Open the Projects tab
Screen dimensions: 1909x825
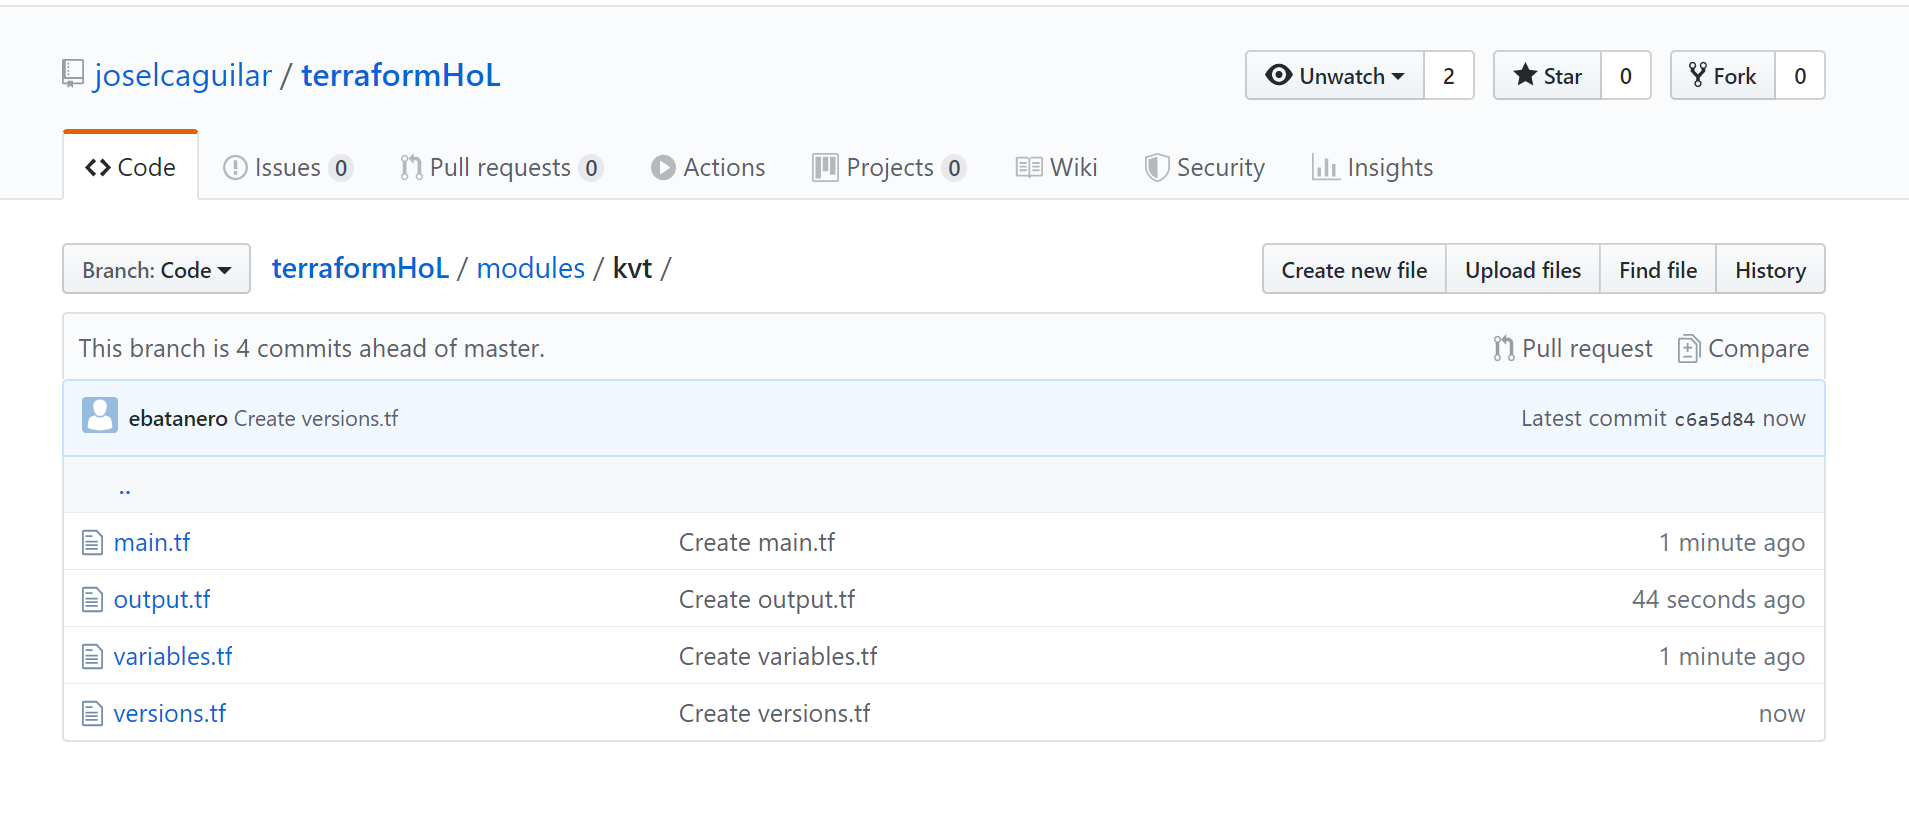tap(889, 167)
